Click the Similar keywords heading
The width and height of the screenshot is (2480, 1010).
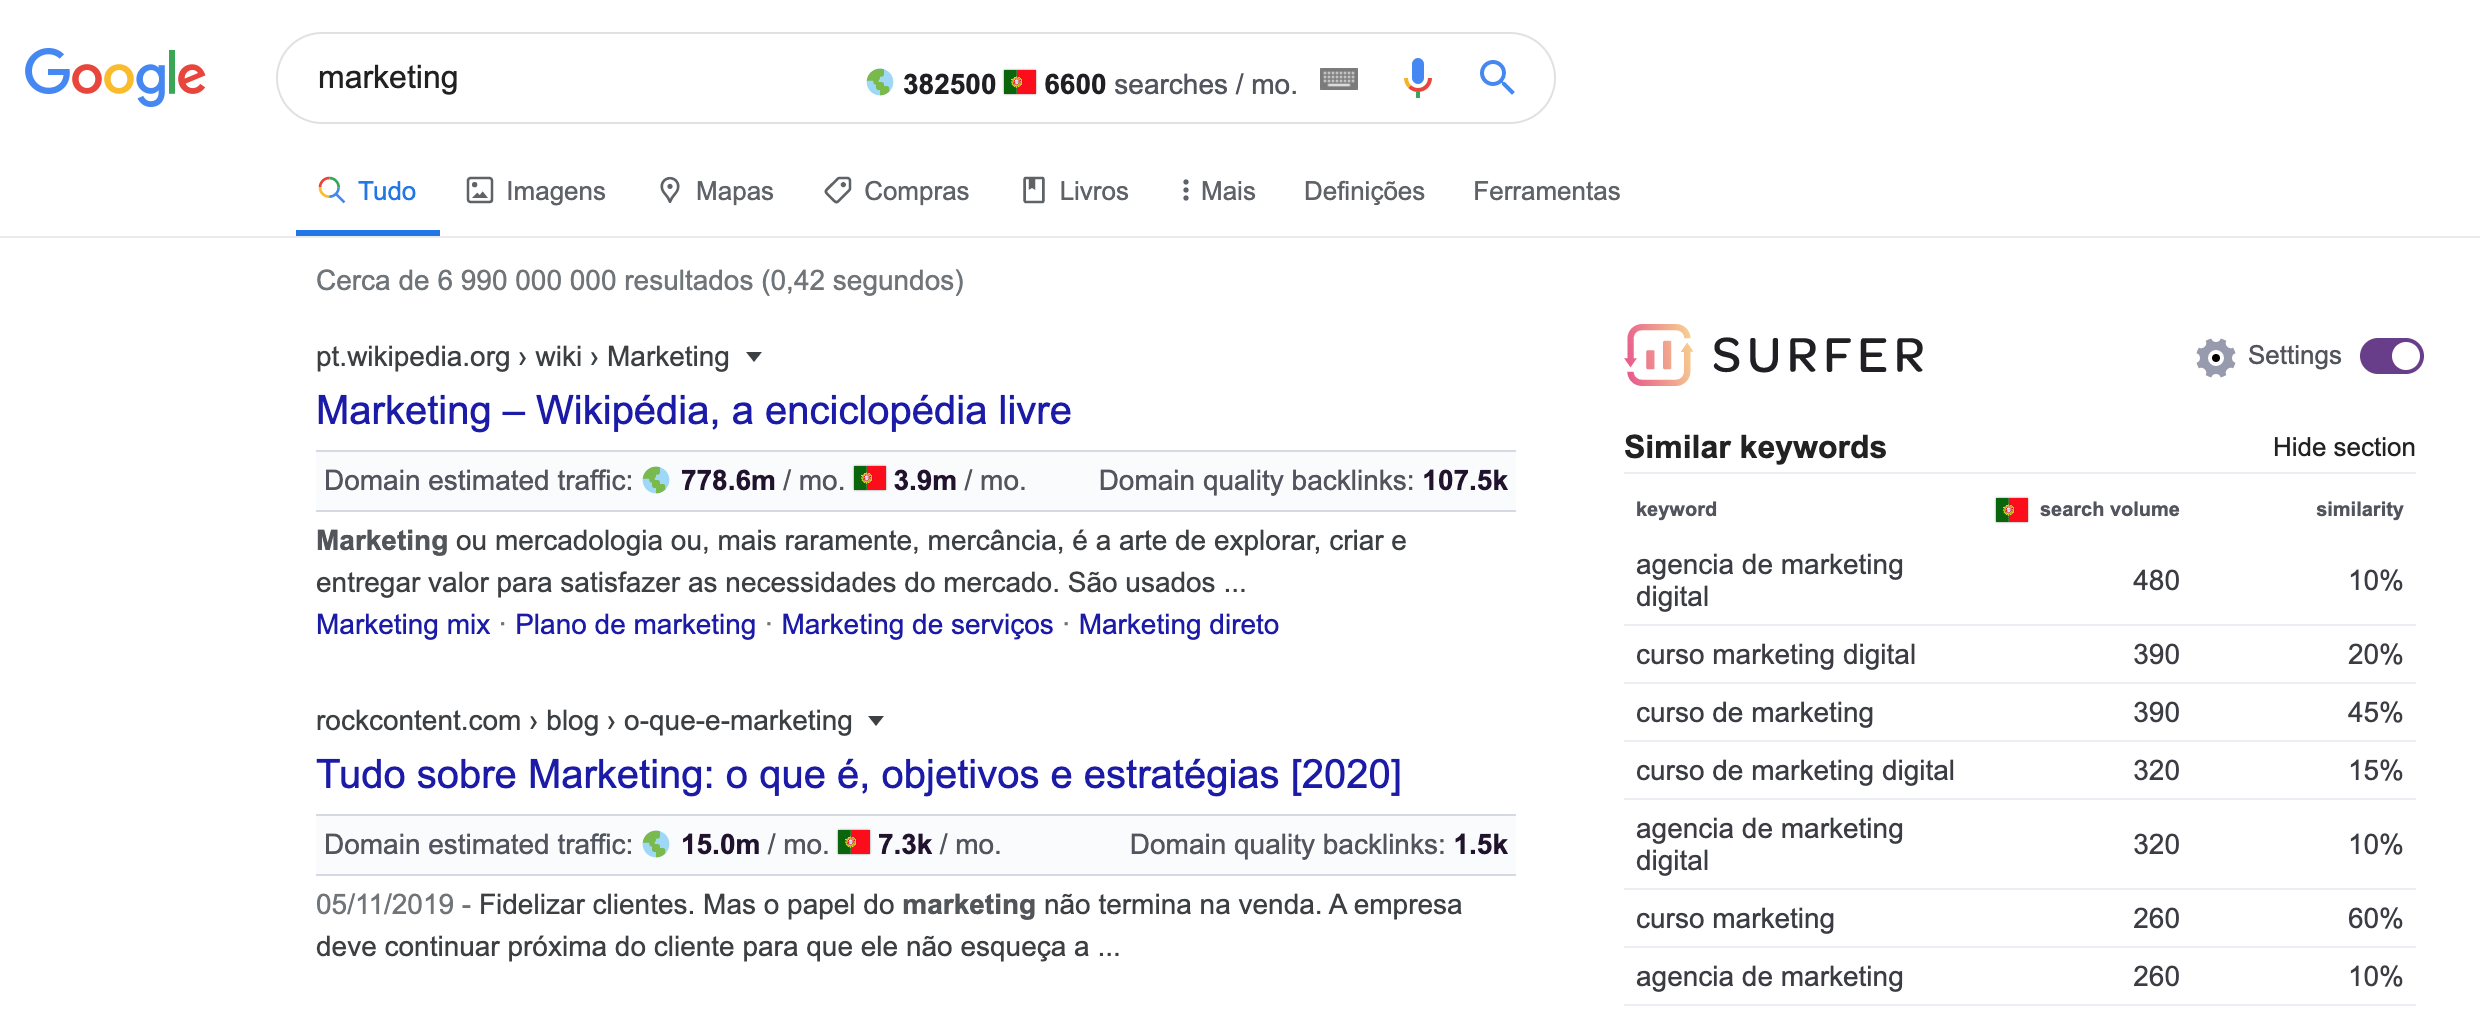point(1755,447)
